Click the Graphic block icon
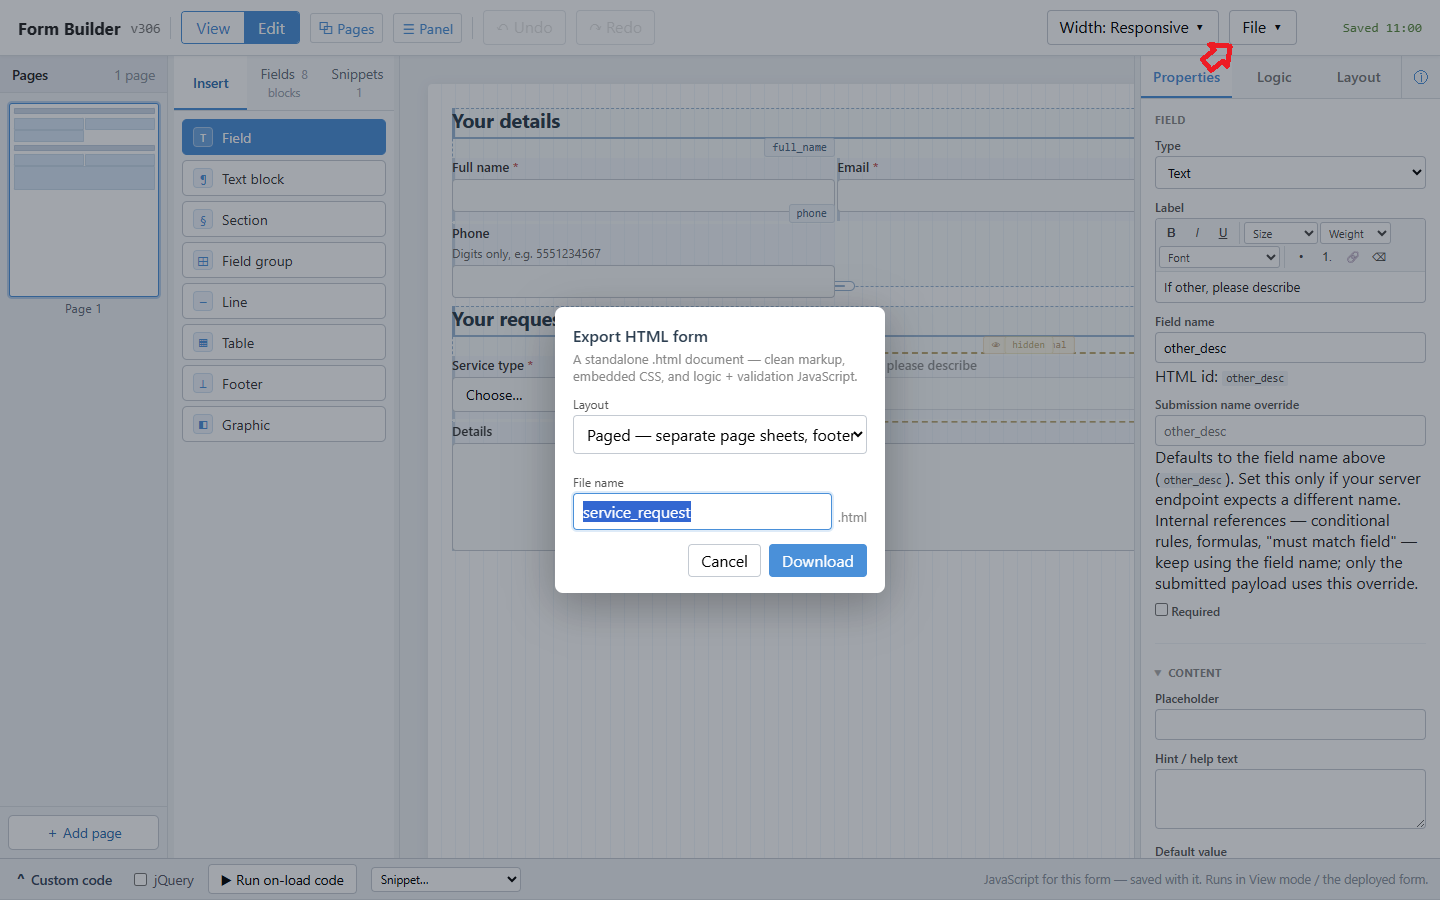Image resolution: width=1440 pixels, height=900 pixels. coord(203,425)
